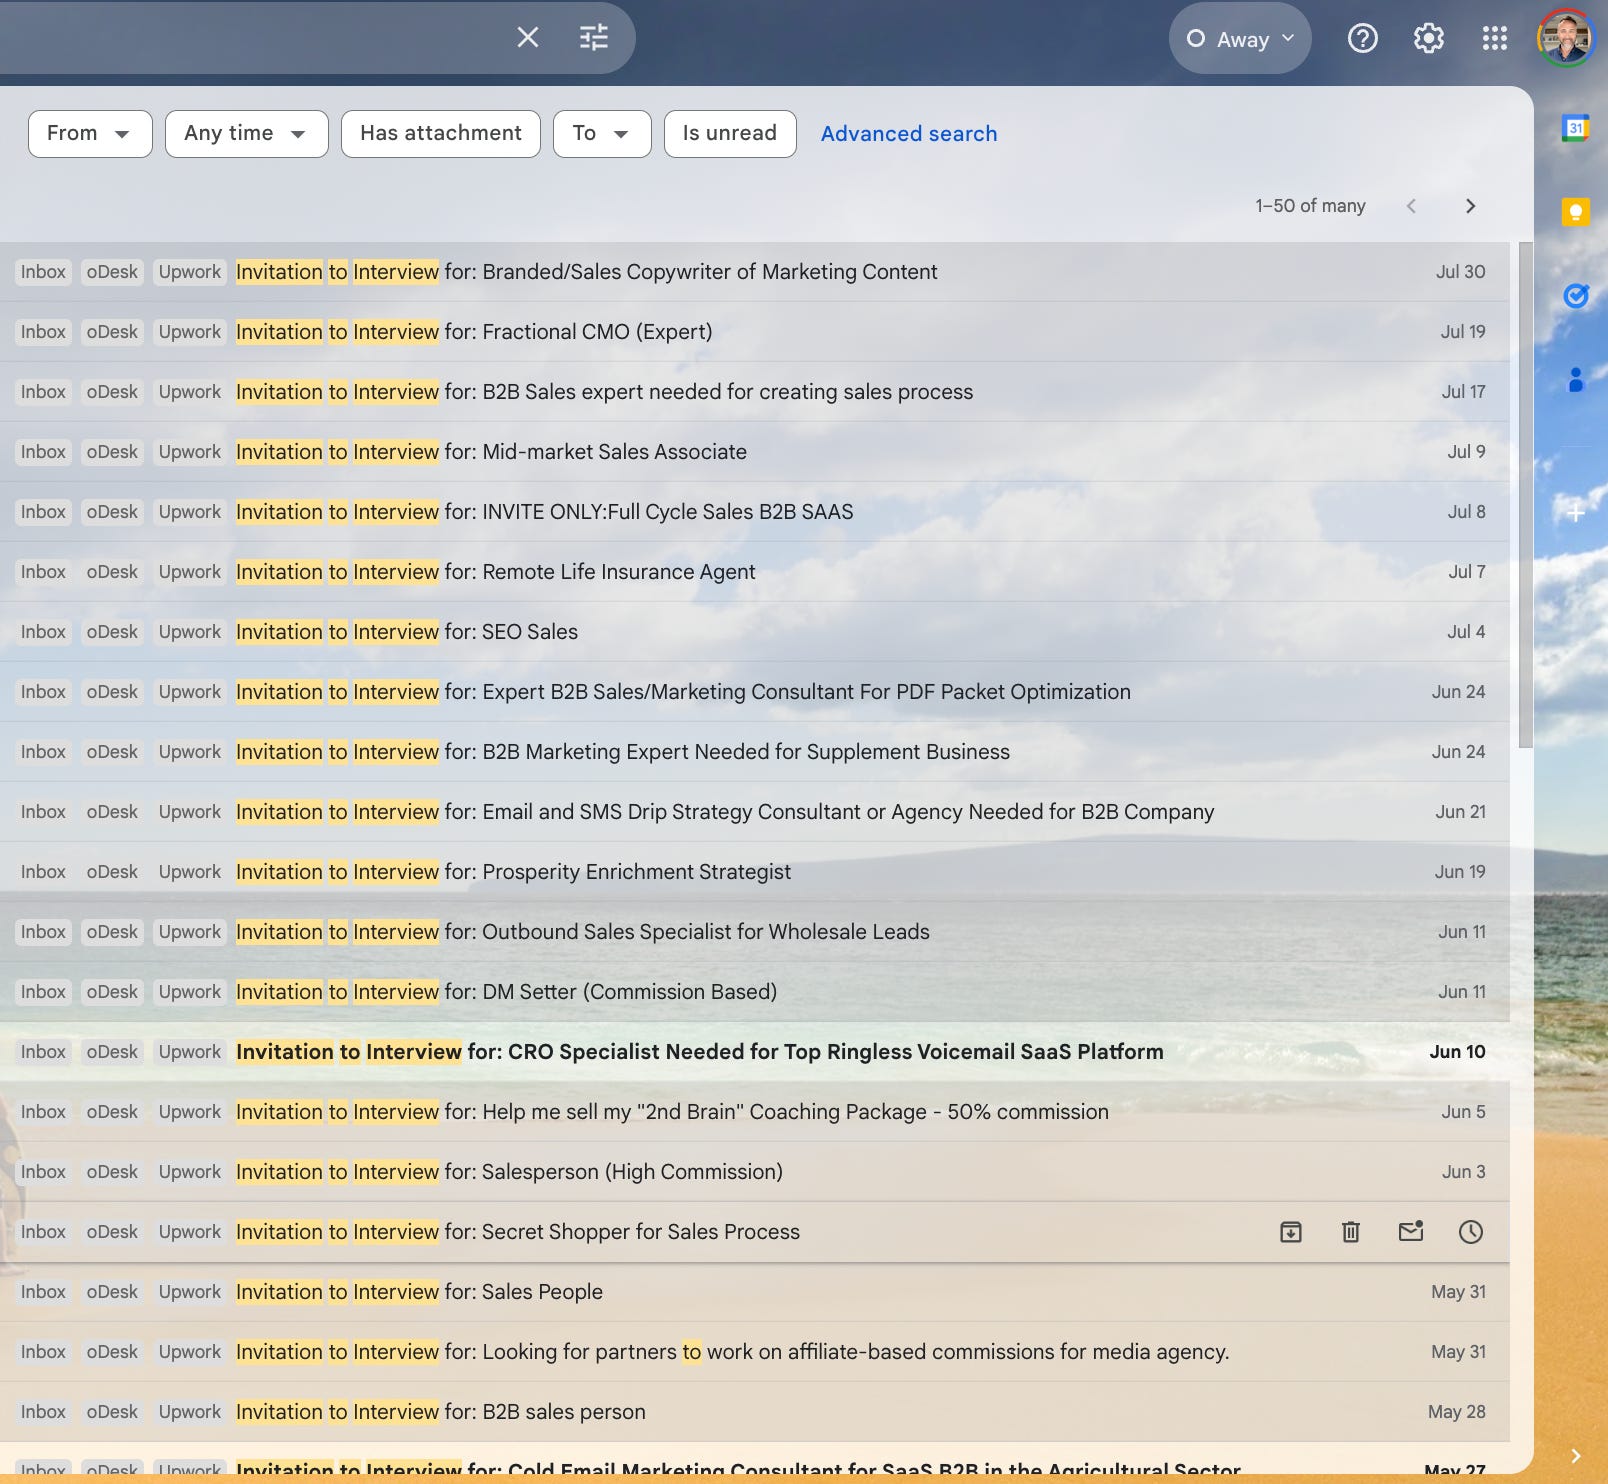Open the Mid-market Sales Associate email
The width and height of the screenshot is (1608, 1484).
[x=755, y=452]
